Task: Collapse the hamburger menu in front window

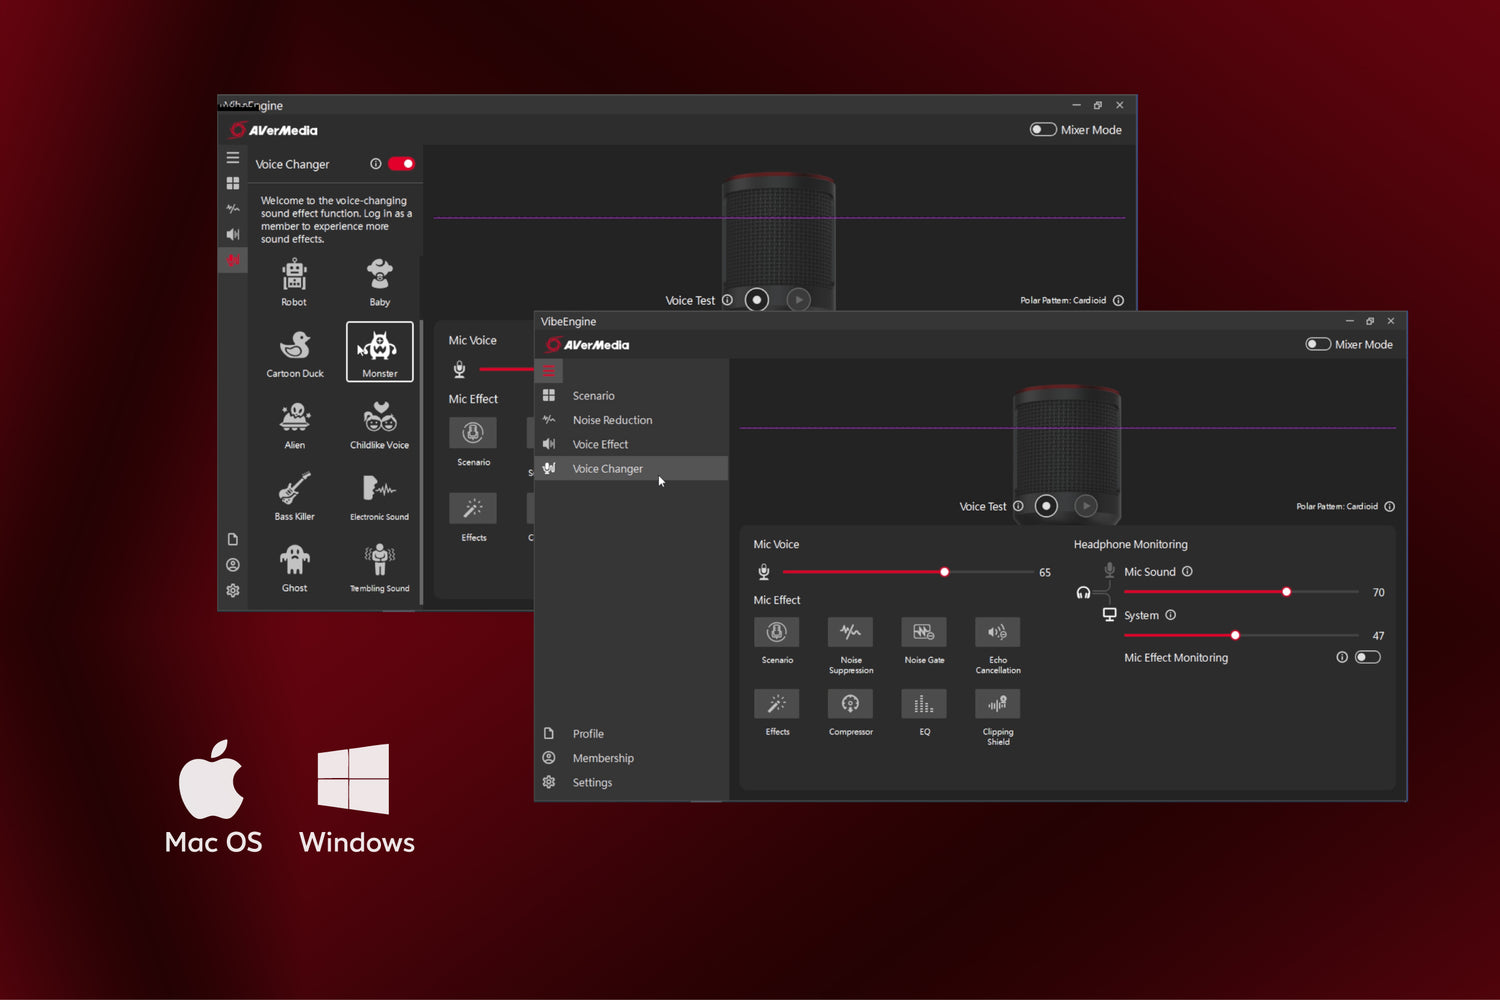Action: coord(549,371)
